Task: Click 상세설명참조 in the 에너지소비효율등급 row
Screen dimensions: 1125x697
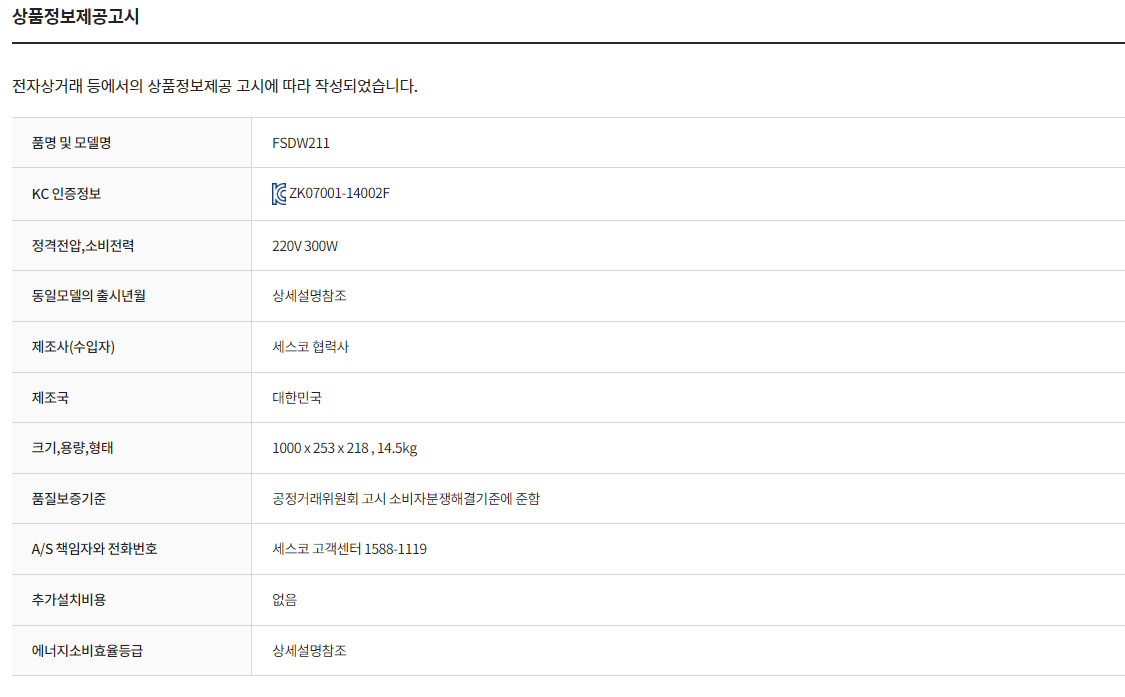Action: point(310,651)
